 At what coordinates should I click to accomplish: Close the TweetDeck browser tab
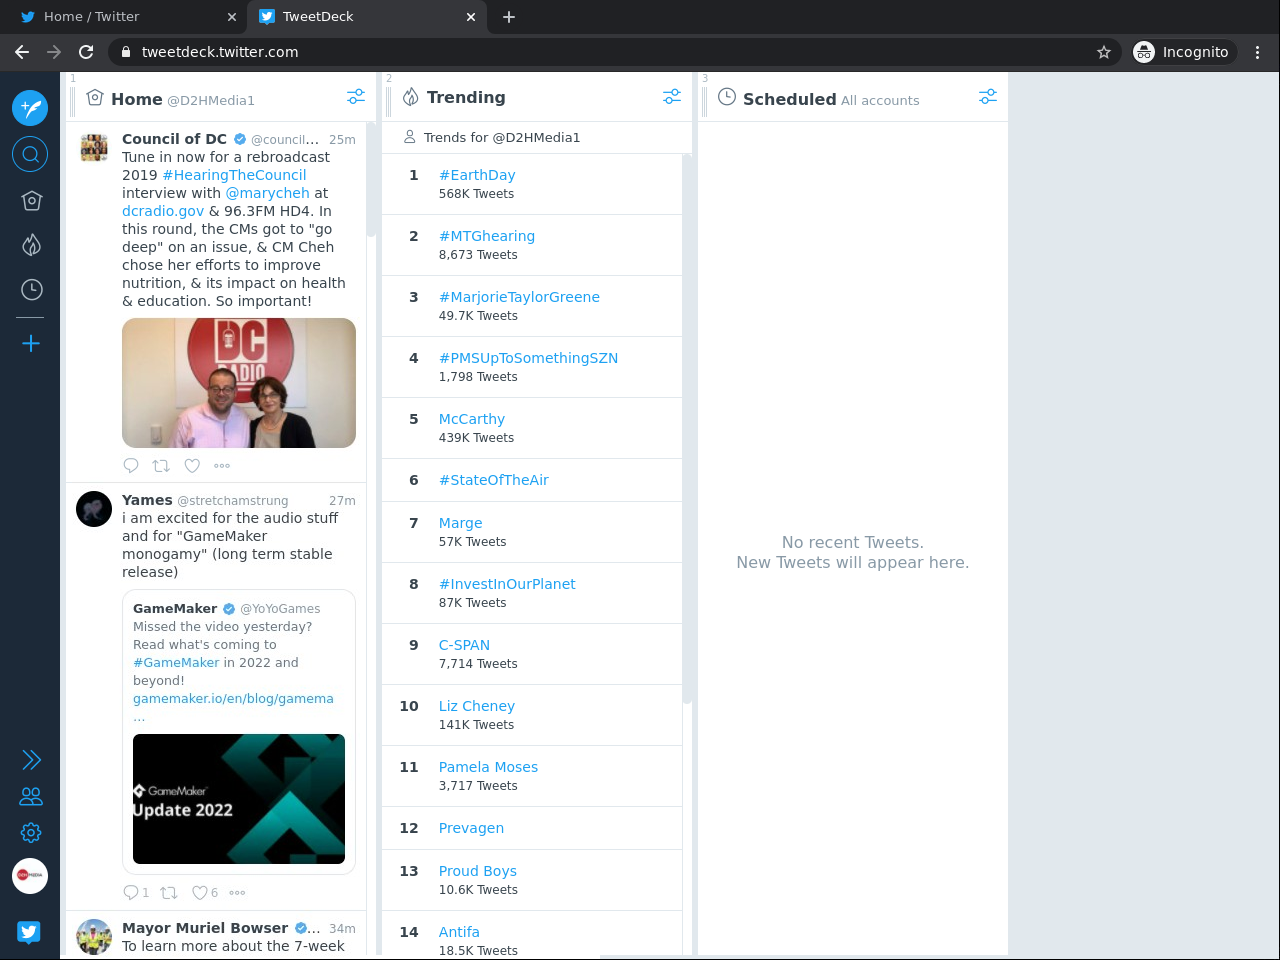click(x=471, y=17)
